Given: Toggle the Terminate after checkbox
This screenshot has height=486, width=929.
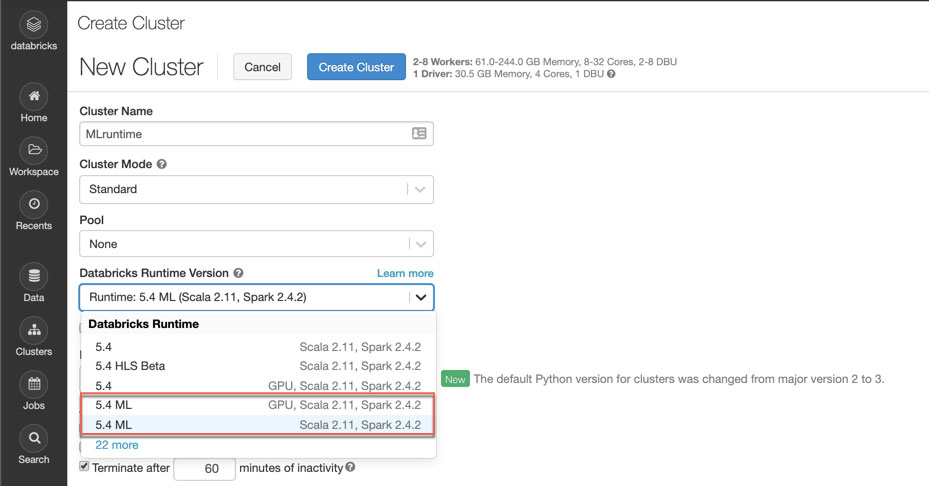Looking at the screenshot, I should (85, 467).
